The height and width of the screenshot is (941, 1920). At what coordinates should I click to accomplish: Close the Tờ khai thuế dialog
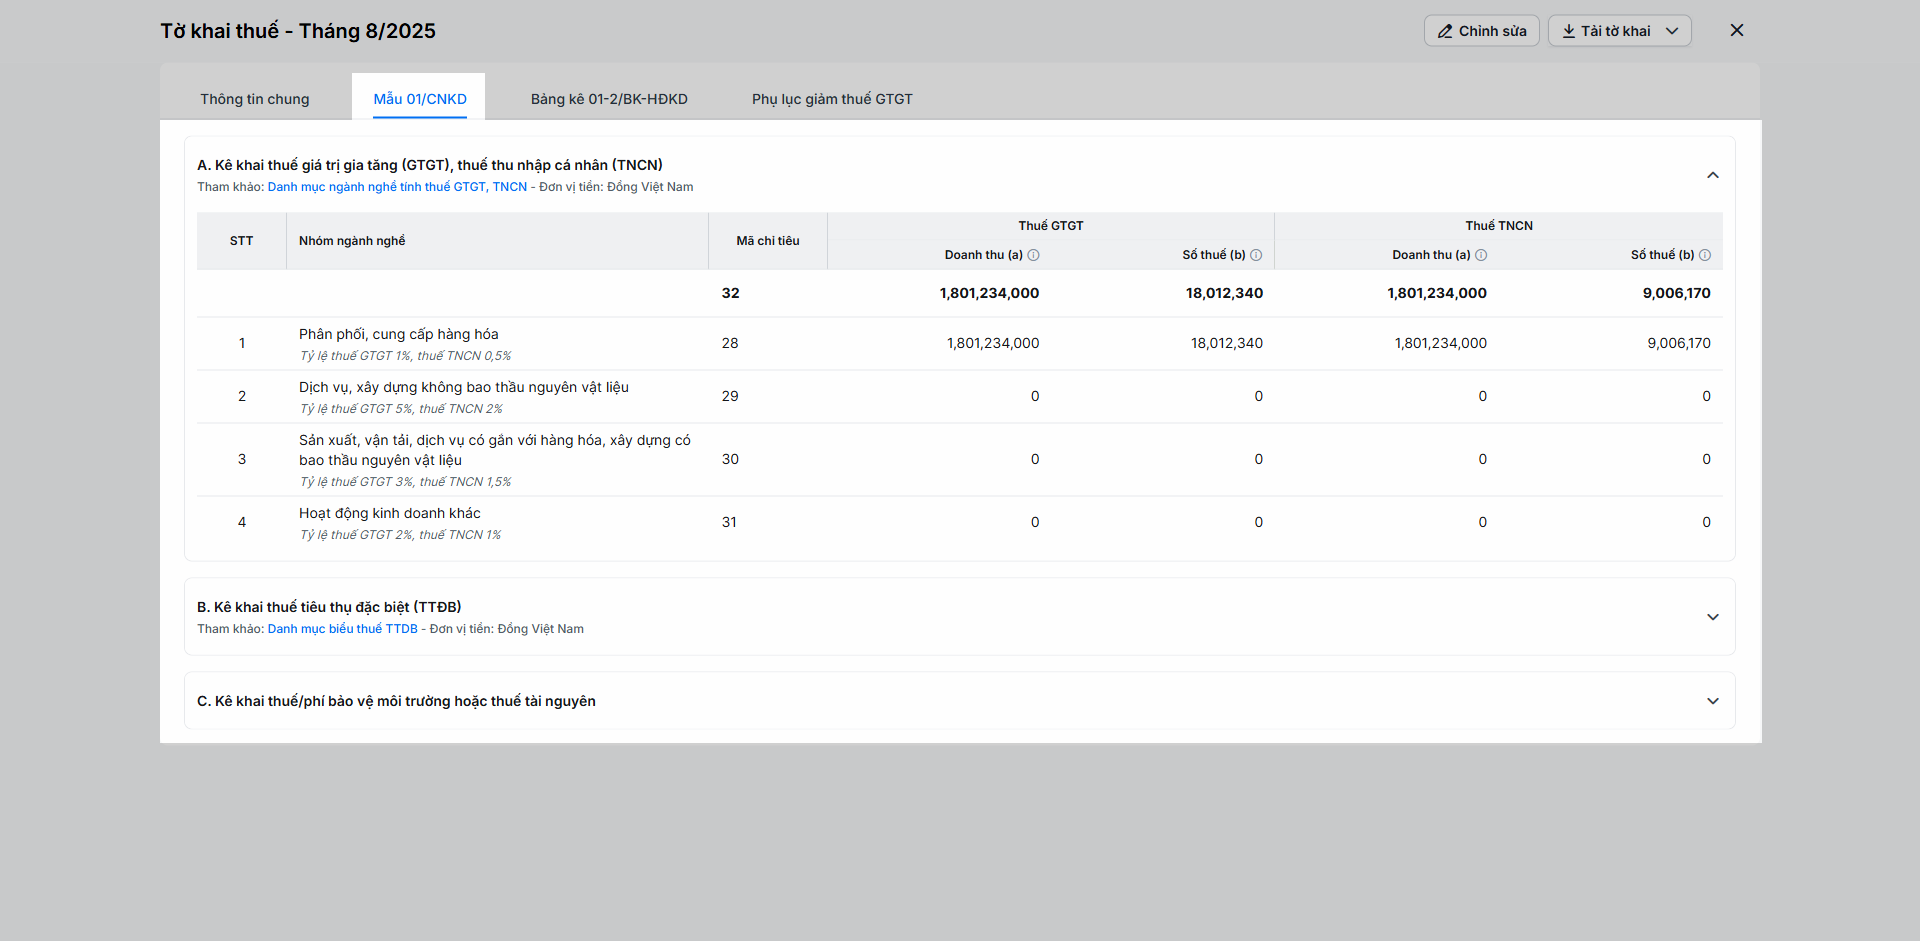coord(1737,30)
